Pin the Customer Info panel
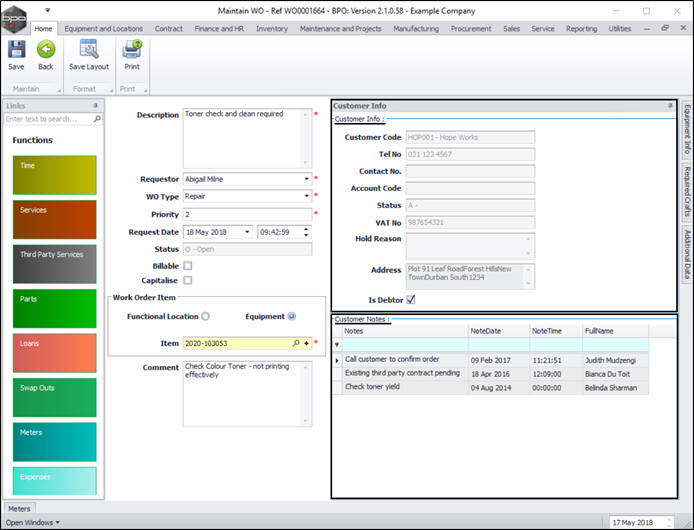This screenshot has width=694, height=530. tap(670, 105)
